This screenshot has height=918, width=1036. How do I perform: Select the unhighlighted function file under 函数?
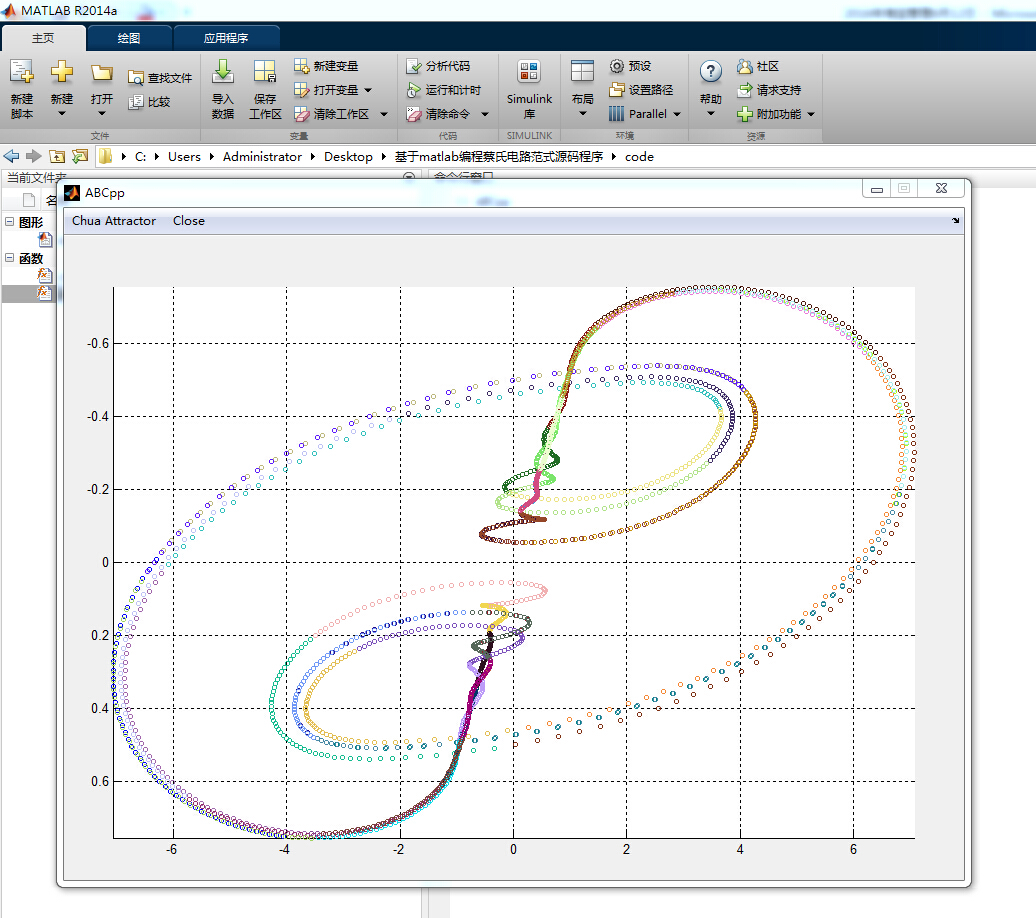(44, 275)
